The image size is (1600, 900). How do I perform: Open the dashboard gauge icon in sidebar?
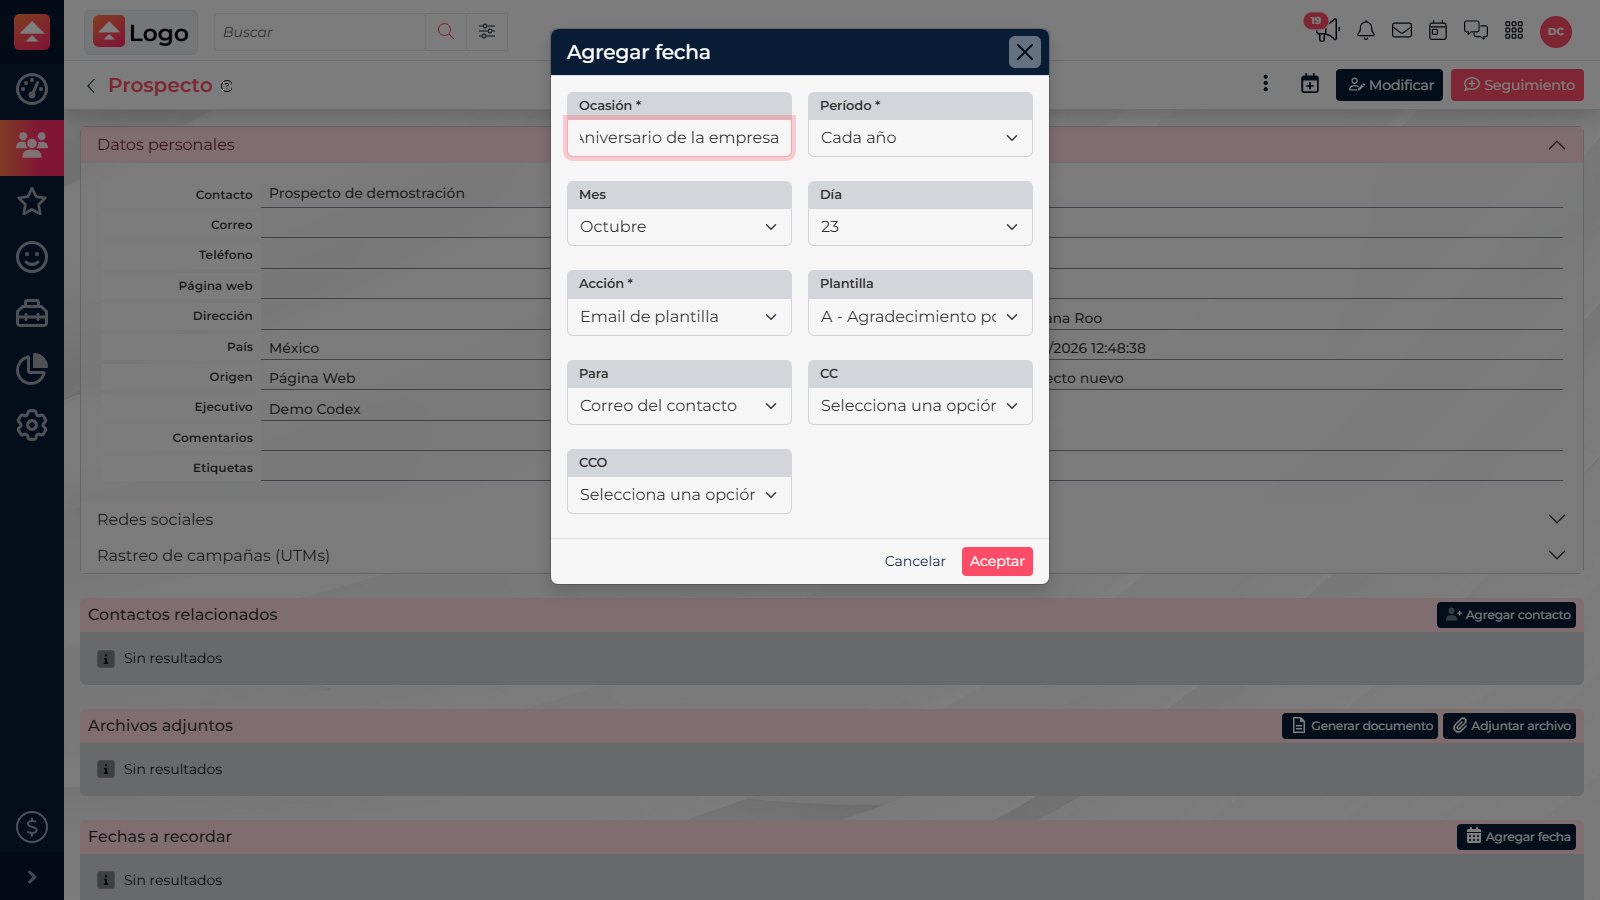pyautogui.click(x=32, y=89)
